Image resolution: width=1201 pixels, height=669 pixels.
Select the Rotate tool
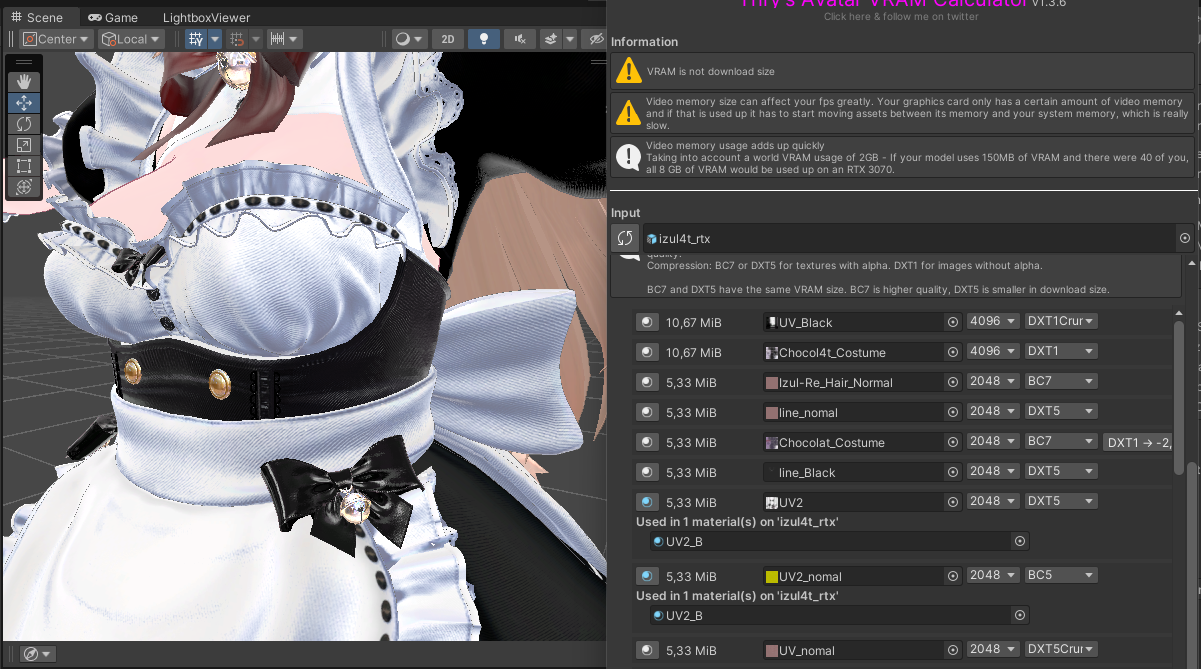pos(24,124)
